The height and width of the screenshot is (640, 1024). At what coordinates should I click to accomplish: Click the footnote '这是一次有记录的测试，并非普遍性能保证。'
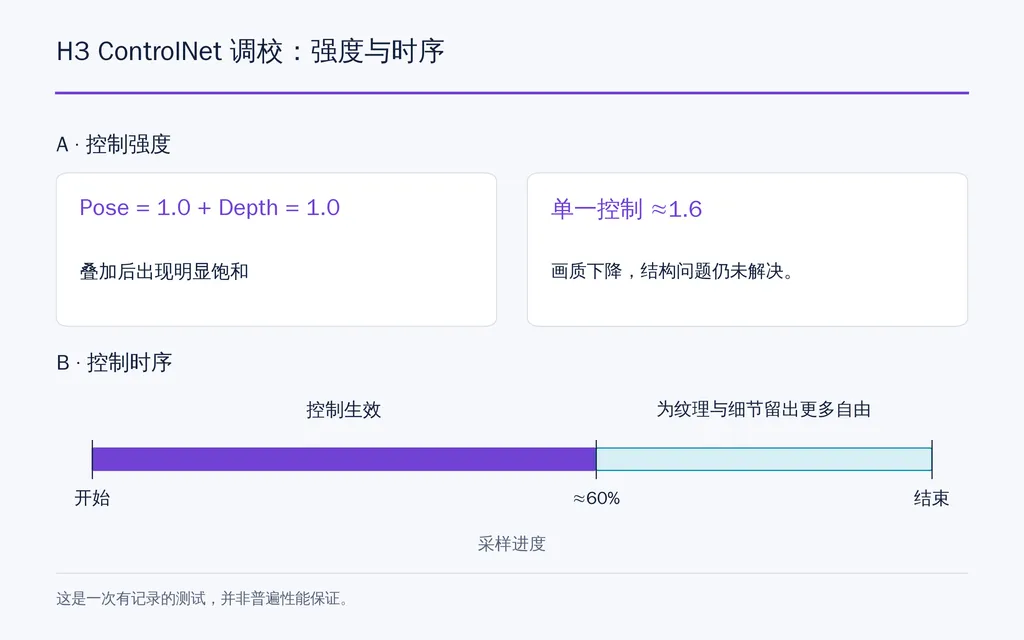pyautogui.click(x=202, y=598)
